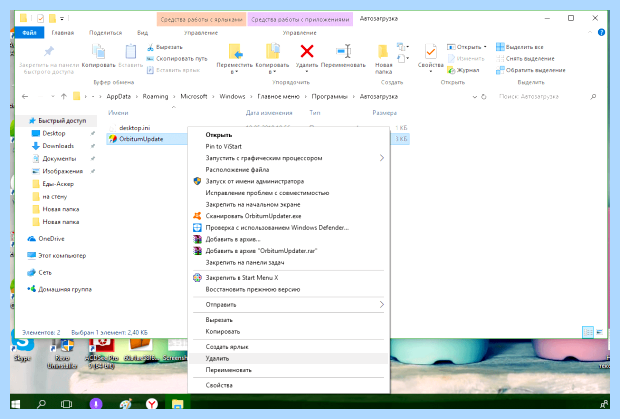Open the recent locations dropdown arrow
Image resolution: width=620 pixels, height=419 pixels.
53,96
